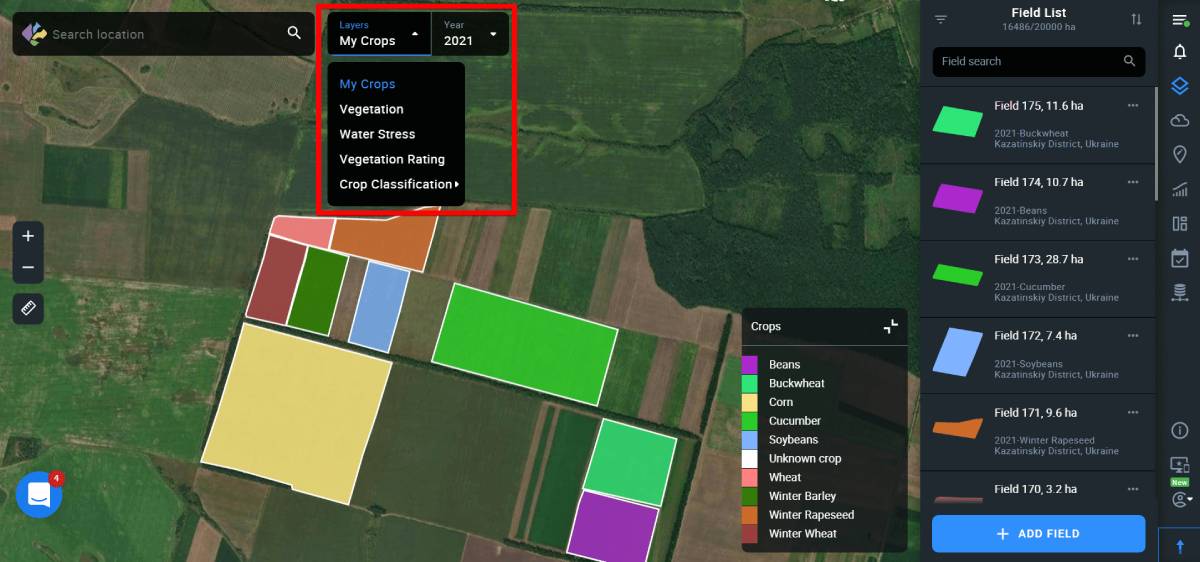This screenshot has height=562, width=1200.
Task: Open the calendar check icon in sidebar
Action: pyautogui.click(x=1179, y=258)
